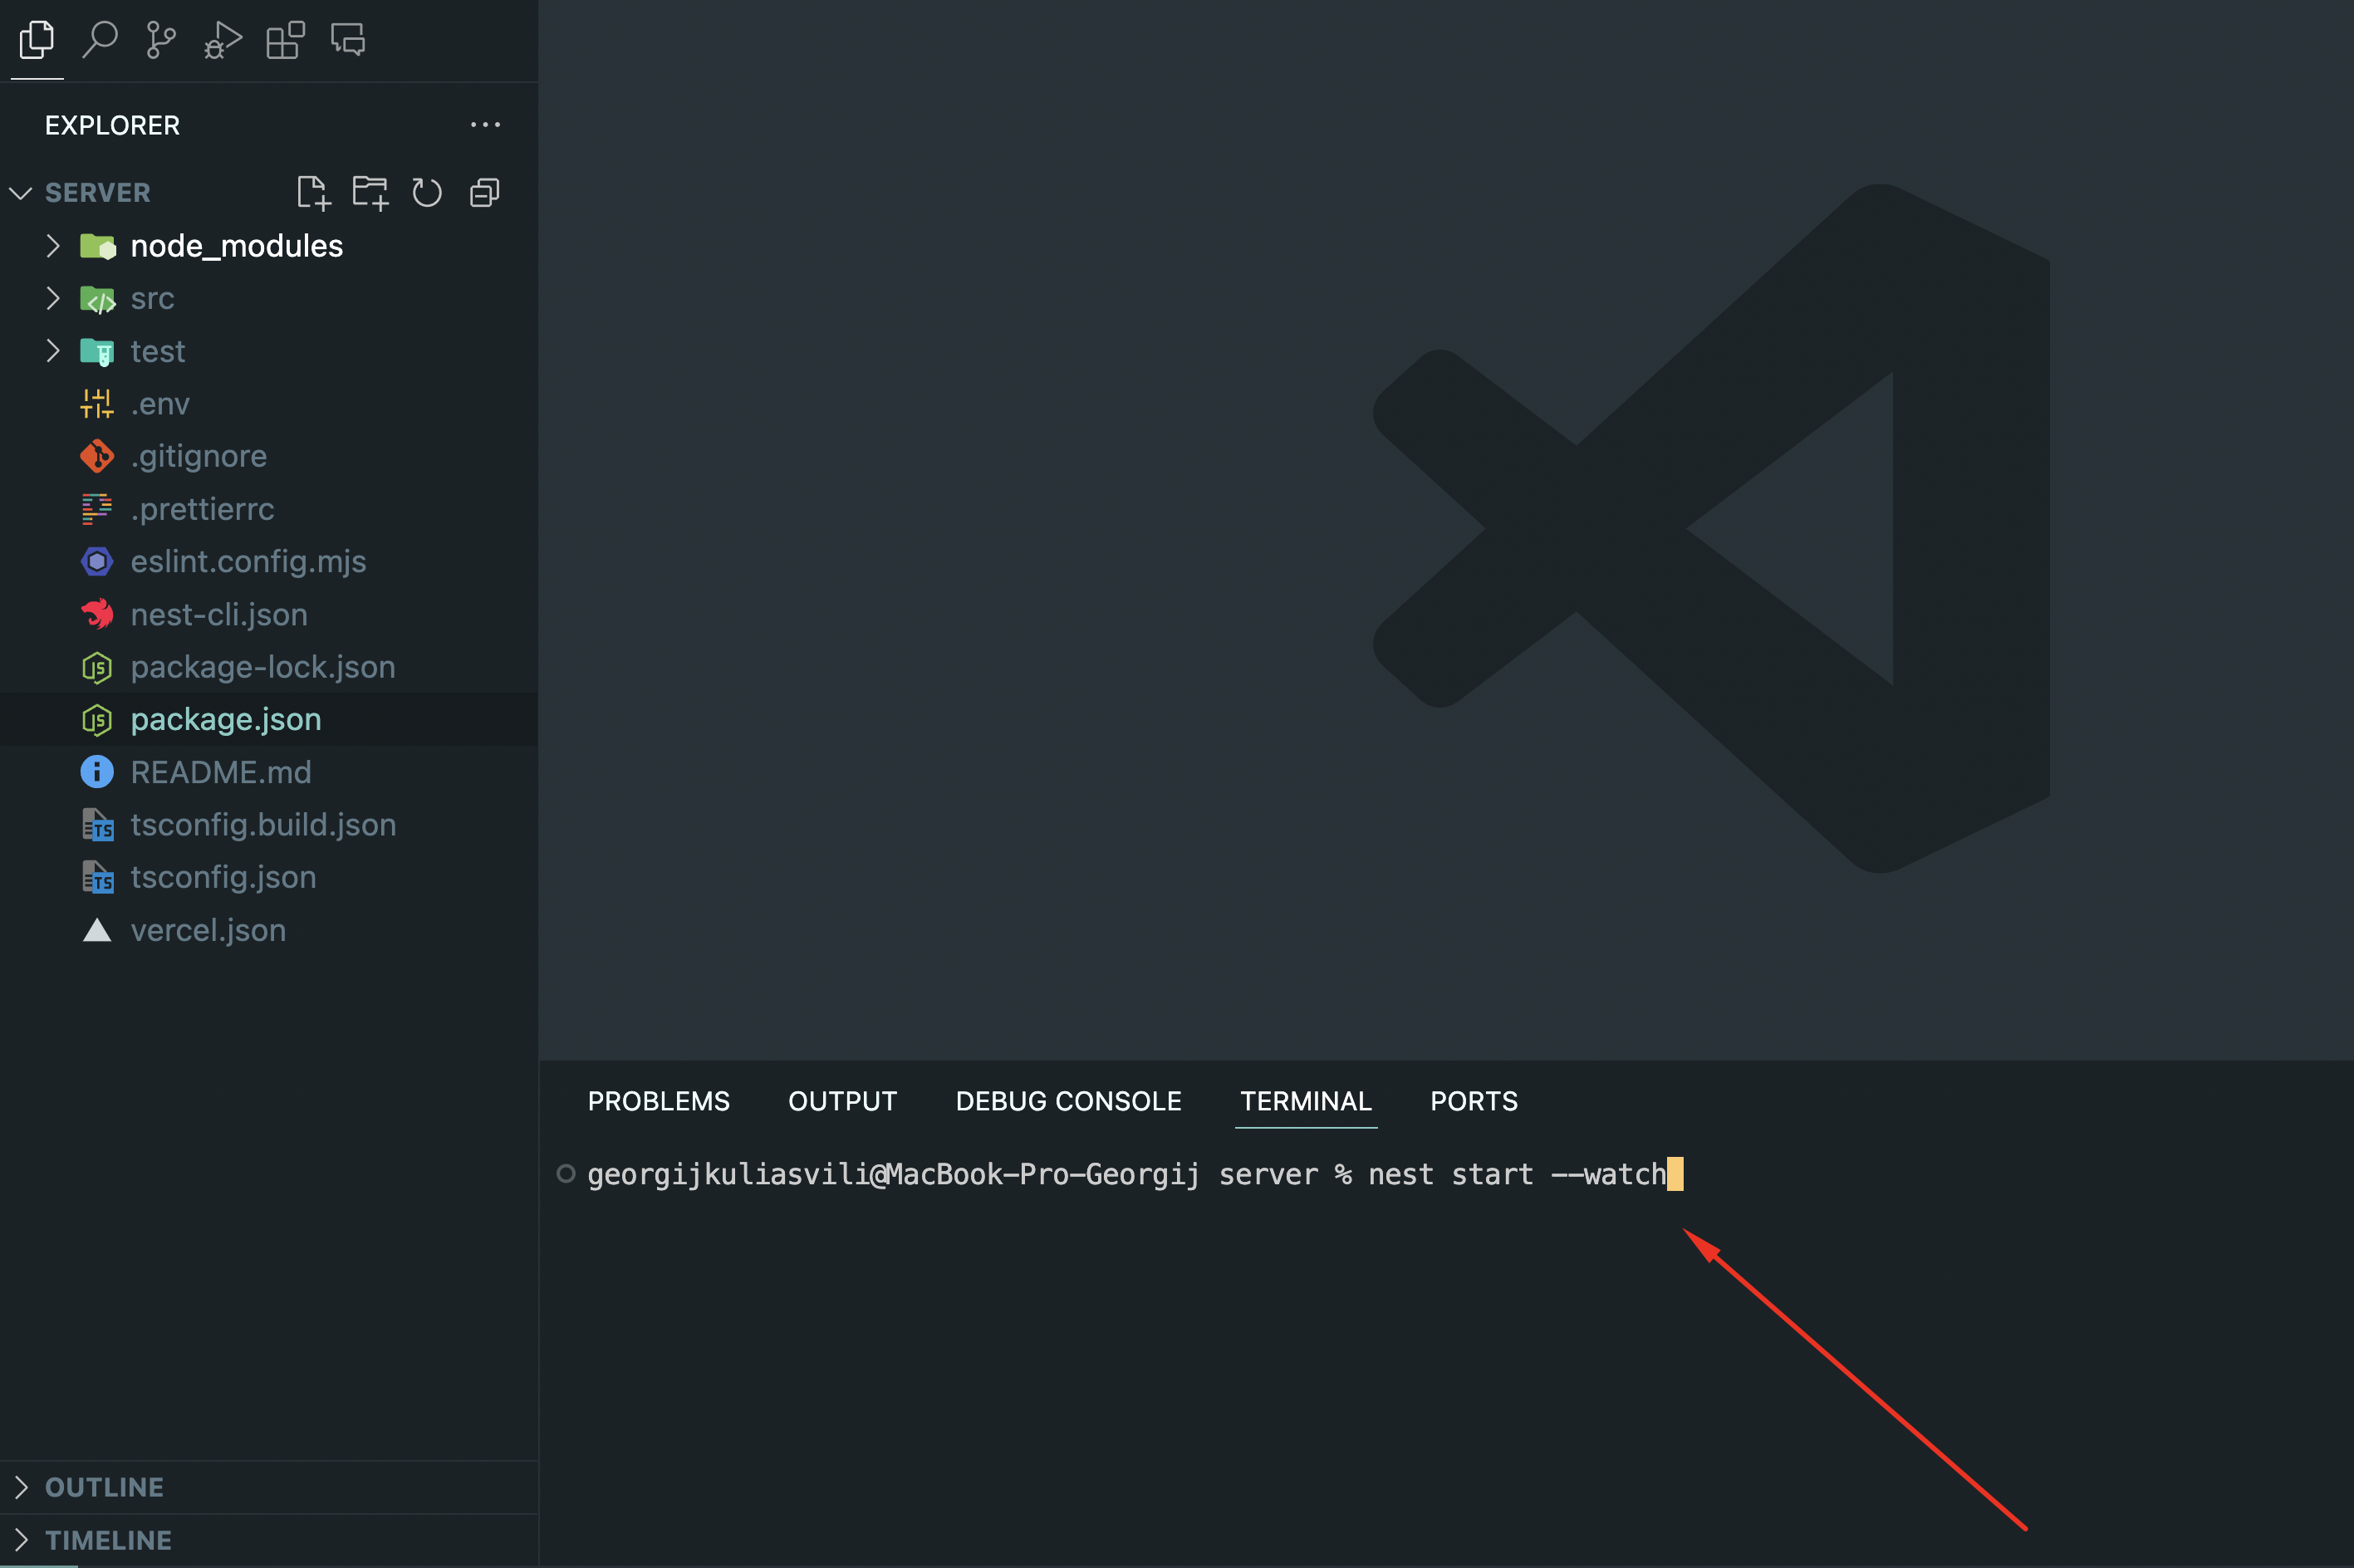Click the terminal prompt status circle
2354x1568 pixels.
[566, 1174]
